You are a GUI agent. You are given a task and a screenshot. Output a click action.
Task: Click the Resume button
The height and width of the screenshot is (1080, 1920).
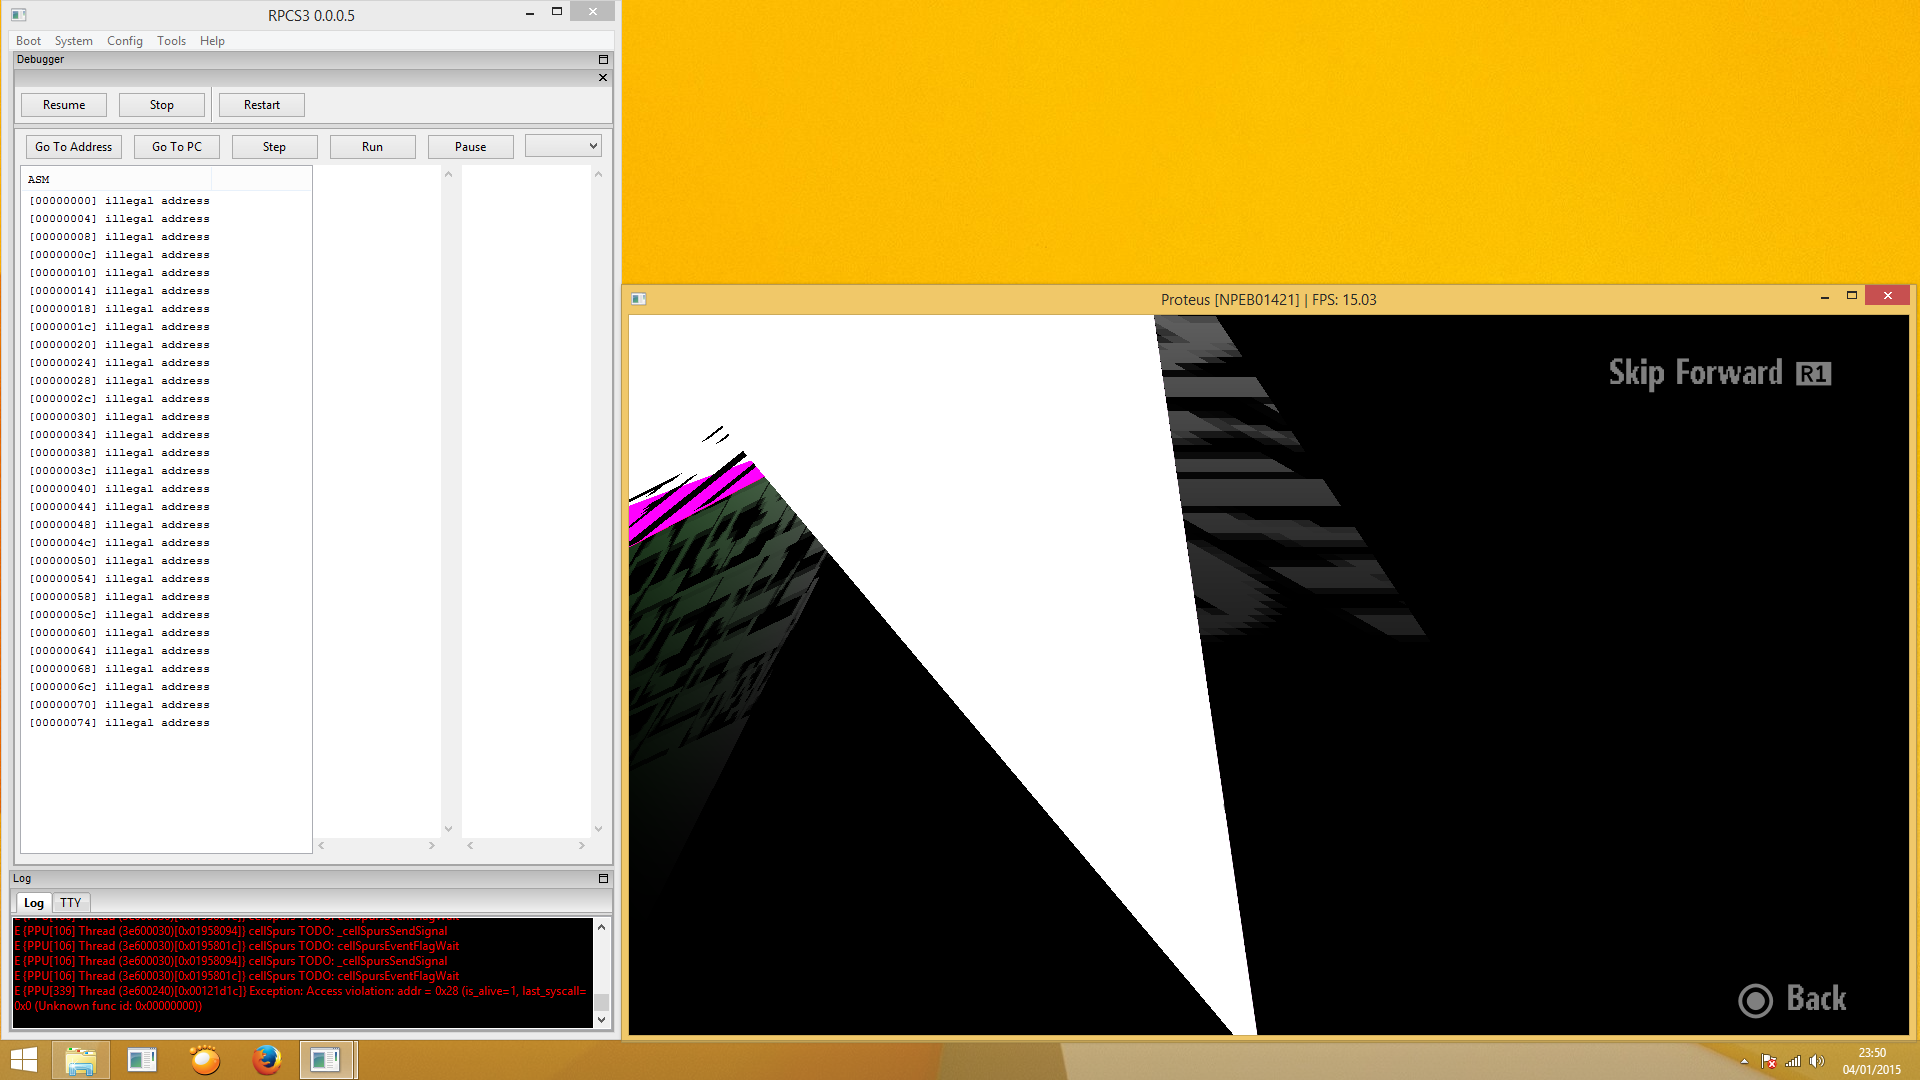pos(64,105)
